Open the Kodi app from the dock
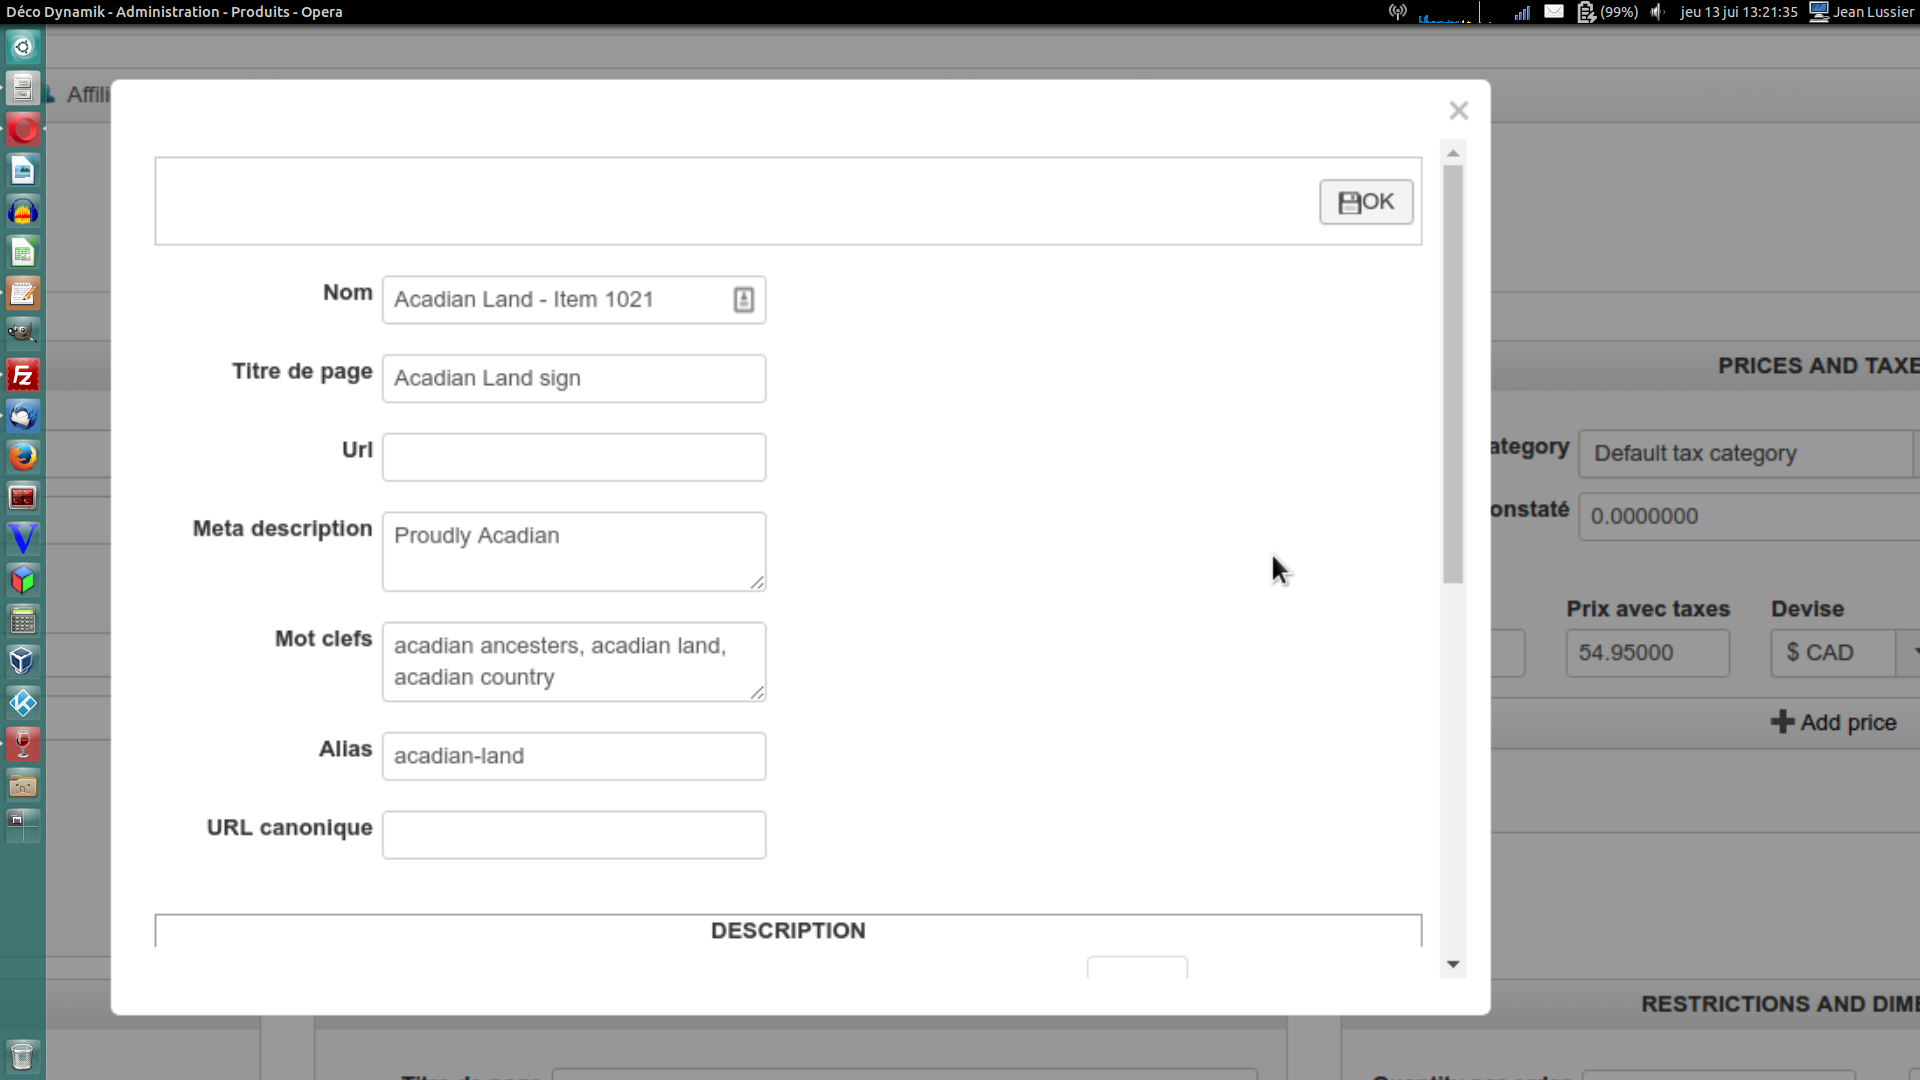 [x=22, y=702]
